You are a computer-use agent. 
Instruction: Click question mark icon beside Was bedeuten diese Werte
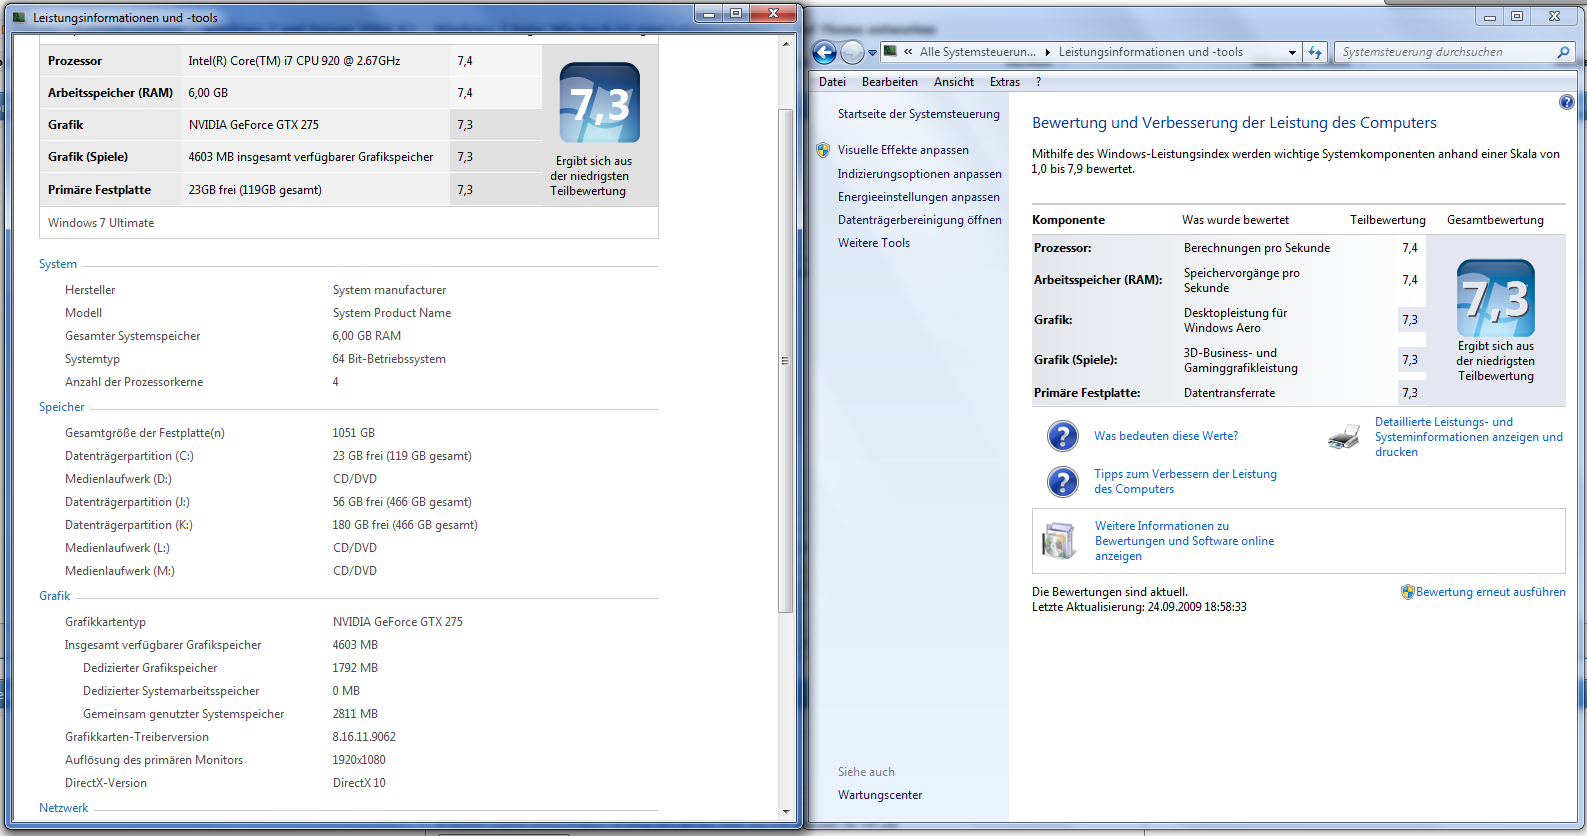[1063, 436]
